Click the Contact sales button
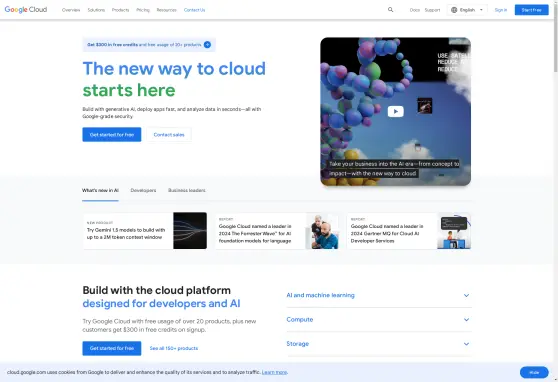558x382 pixels. click(x=169, y=135)
